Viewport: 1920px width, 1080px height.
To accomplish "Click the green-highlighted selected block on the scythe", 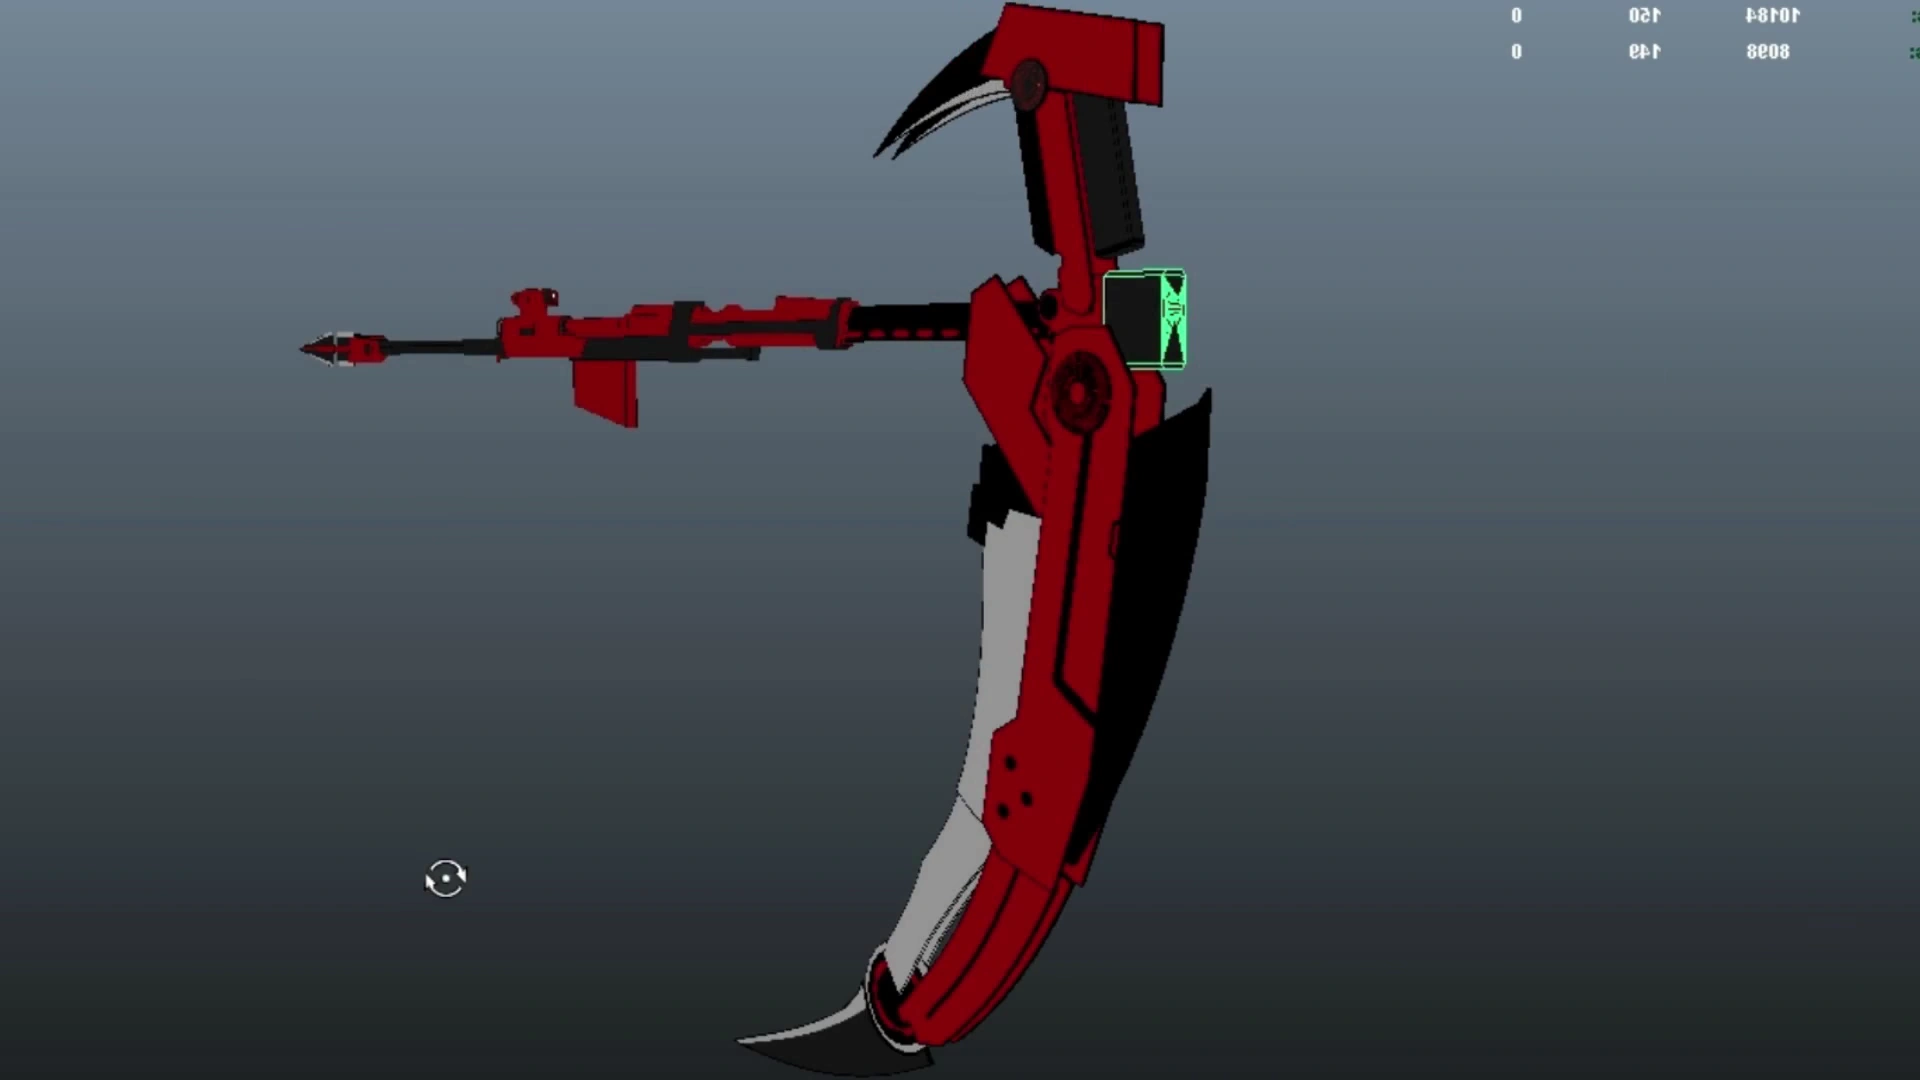I will (x=1144, y=320).
